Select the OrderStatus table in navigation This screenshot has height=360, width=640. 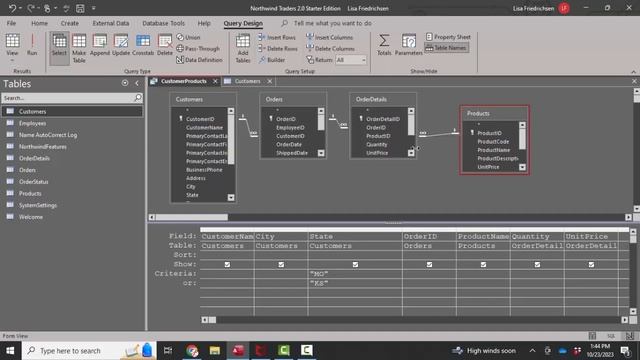[72, 182]
